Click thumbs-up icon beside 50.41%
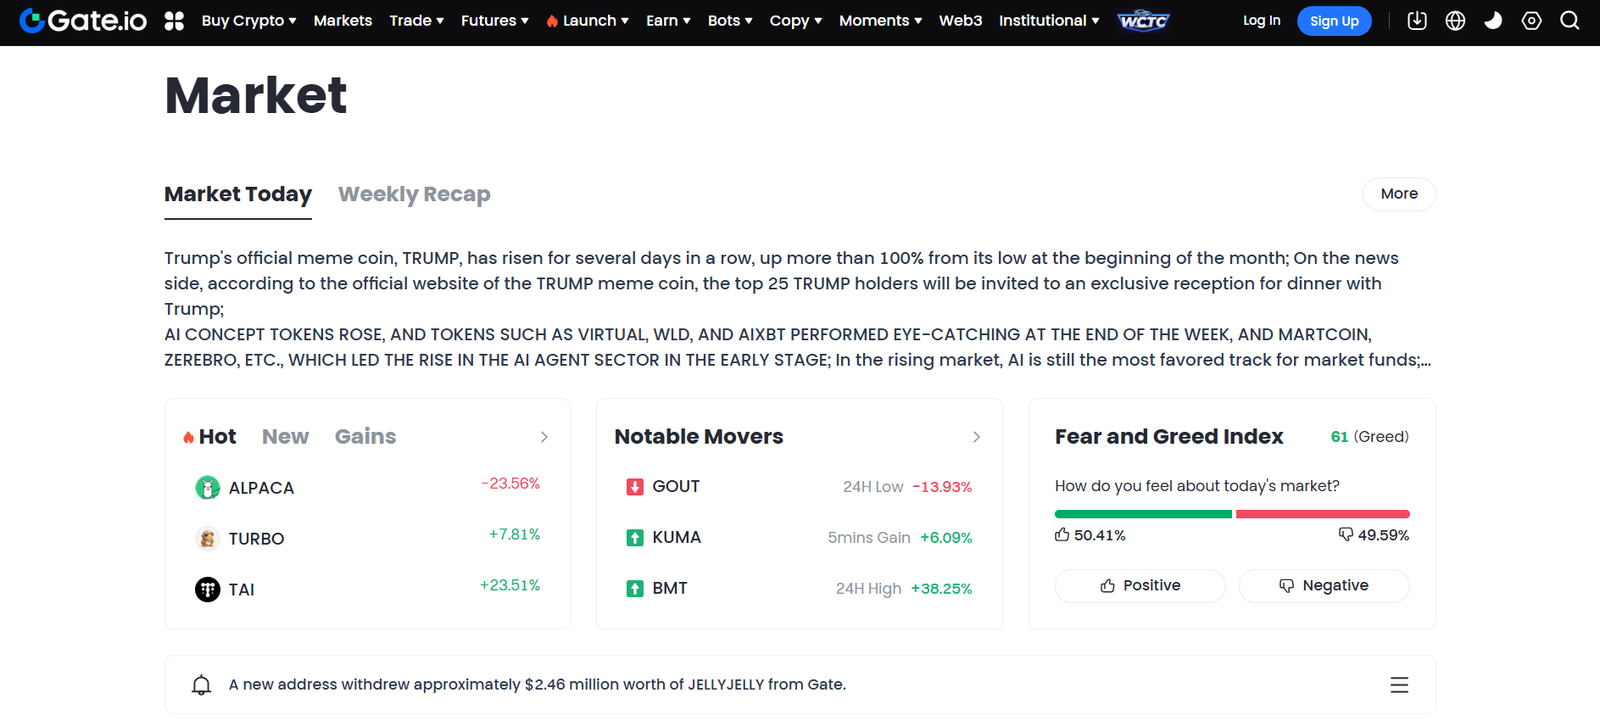This screenshot has width=1600, height=728. click(1062, 535)
